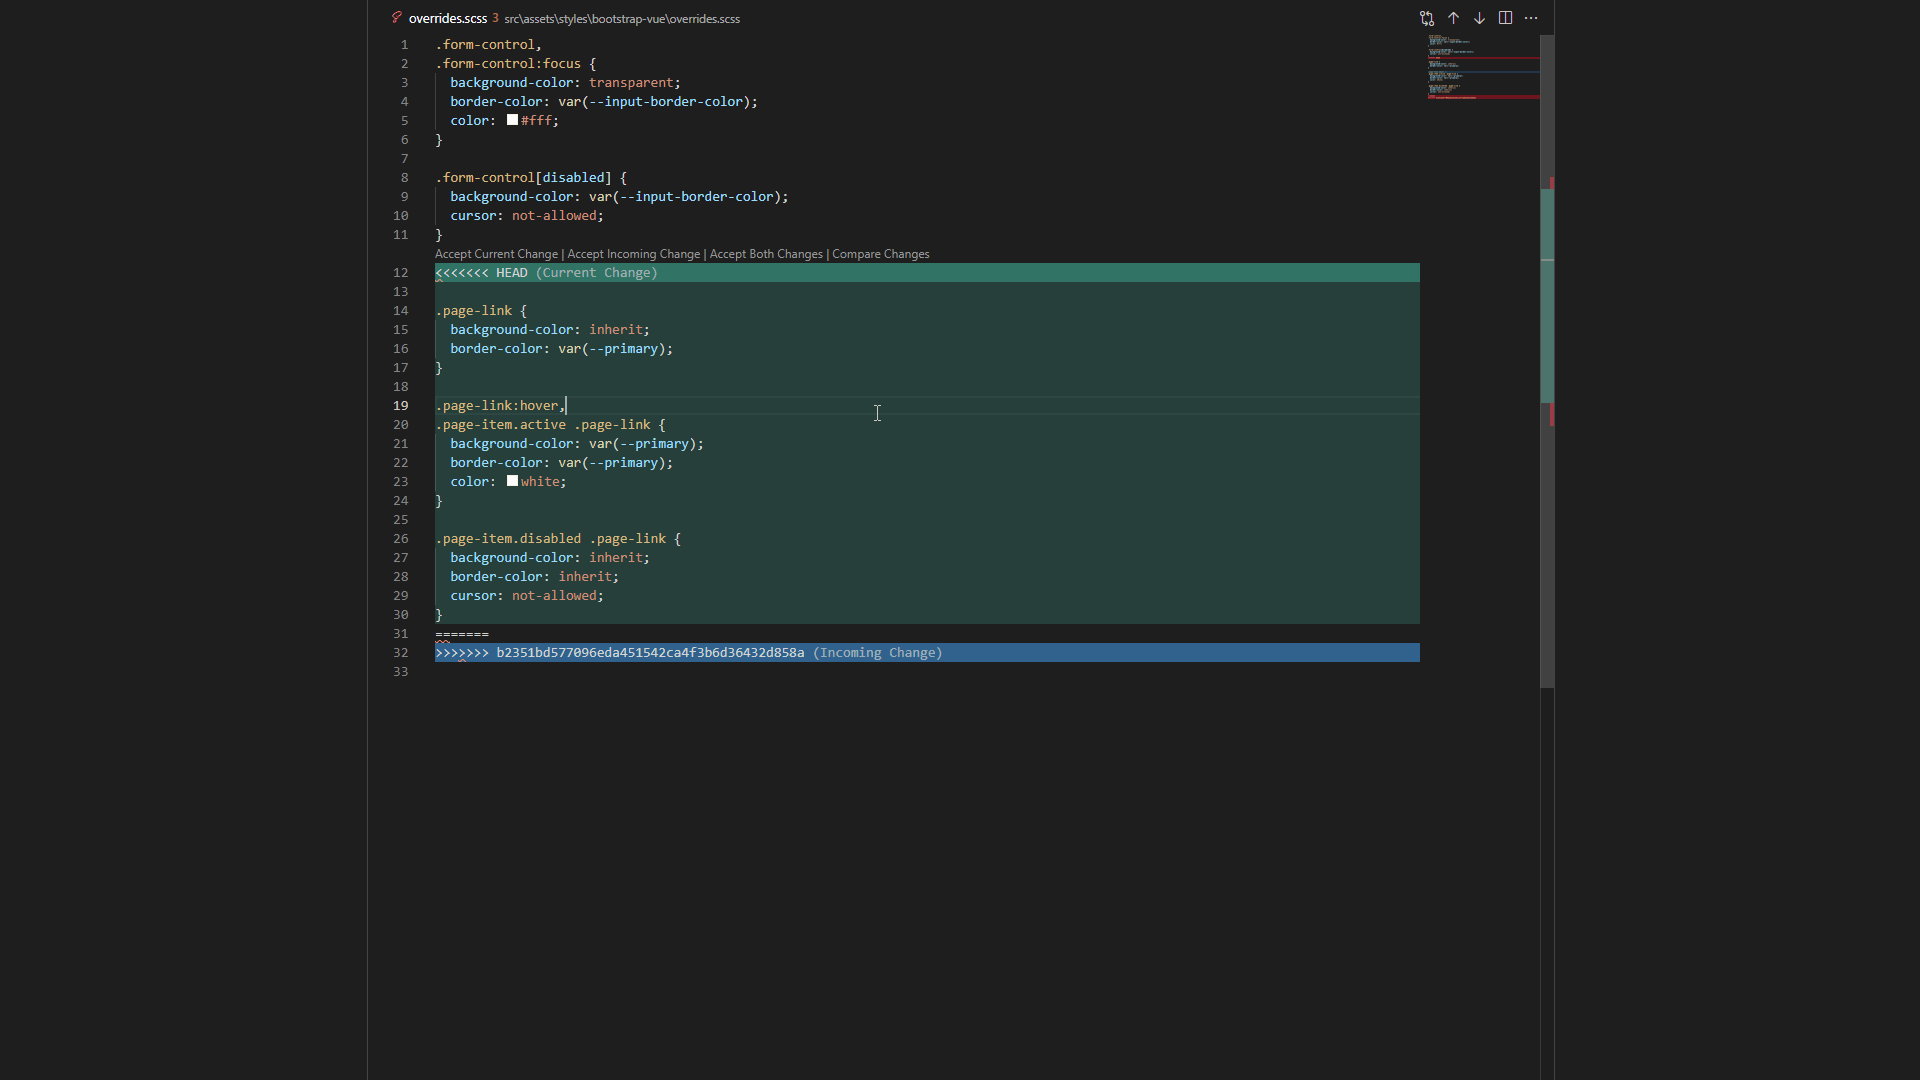Click 'cursor: not-allowed;' on line 29
The width and height of the screenshot is (1920, 1080).
(527, 596)
